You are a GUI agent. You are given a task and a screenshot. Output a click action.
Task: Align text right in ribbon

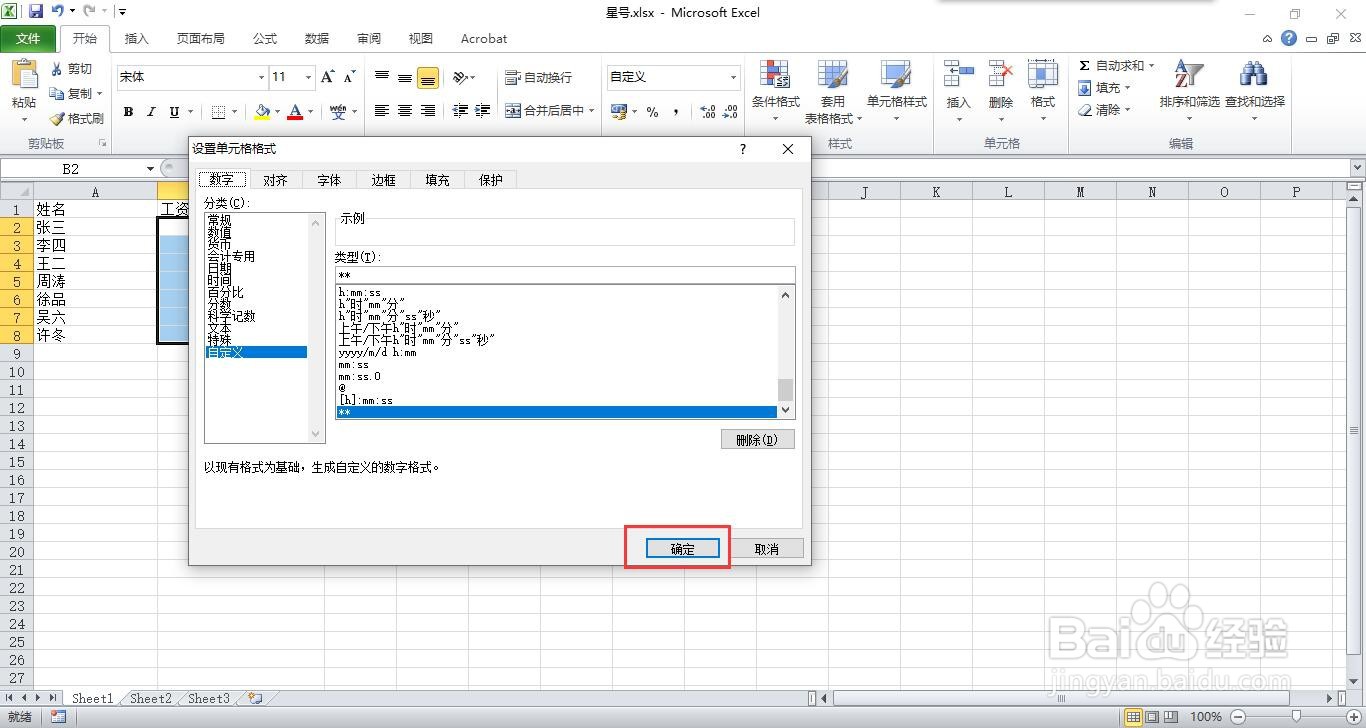[x=428, y=111]
